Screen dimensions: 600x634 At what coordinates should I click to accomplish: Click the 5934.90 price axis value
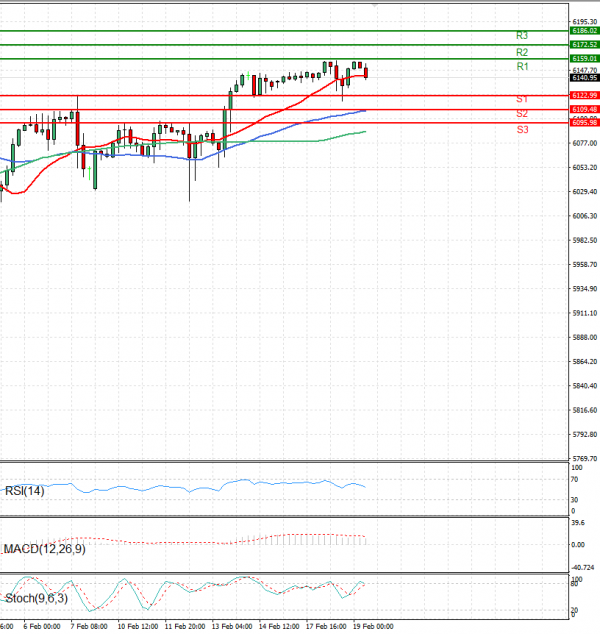coord(585,289)
